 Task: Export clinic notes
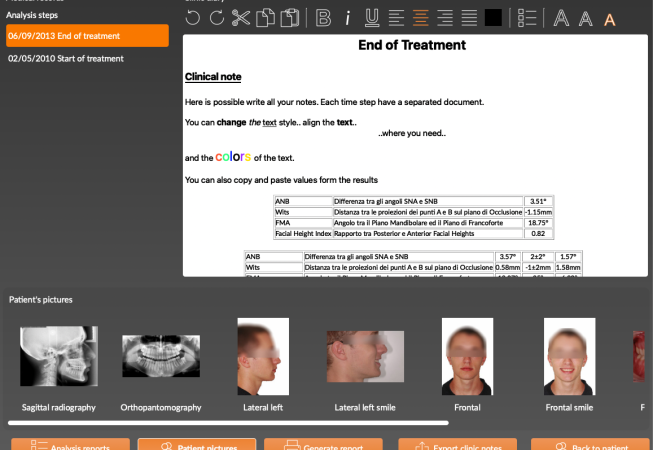(x=457, y=445)
